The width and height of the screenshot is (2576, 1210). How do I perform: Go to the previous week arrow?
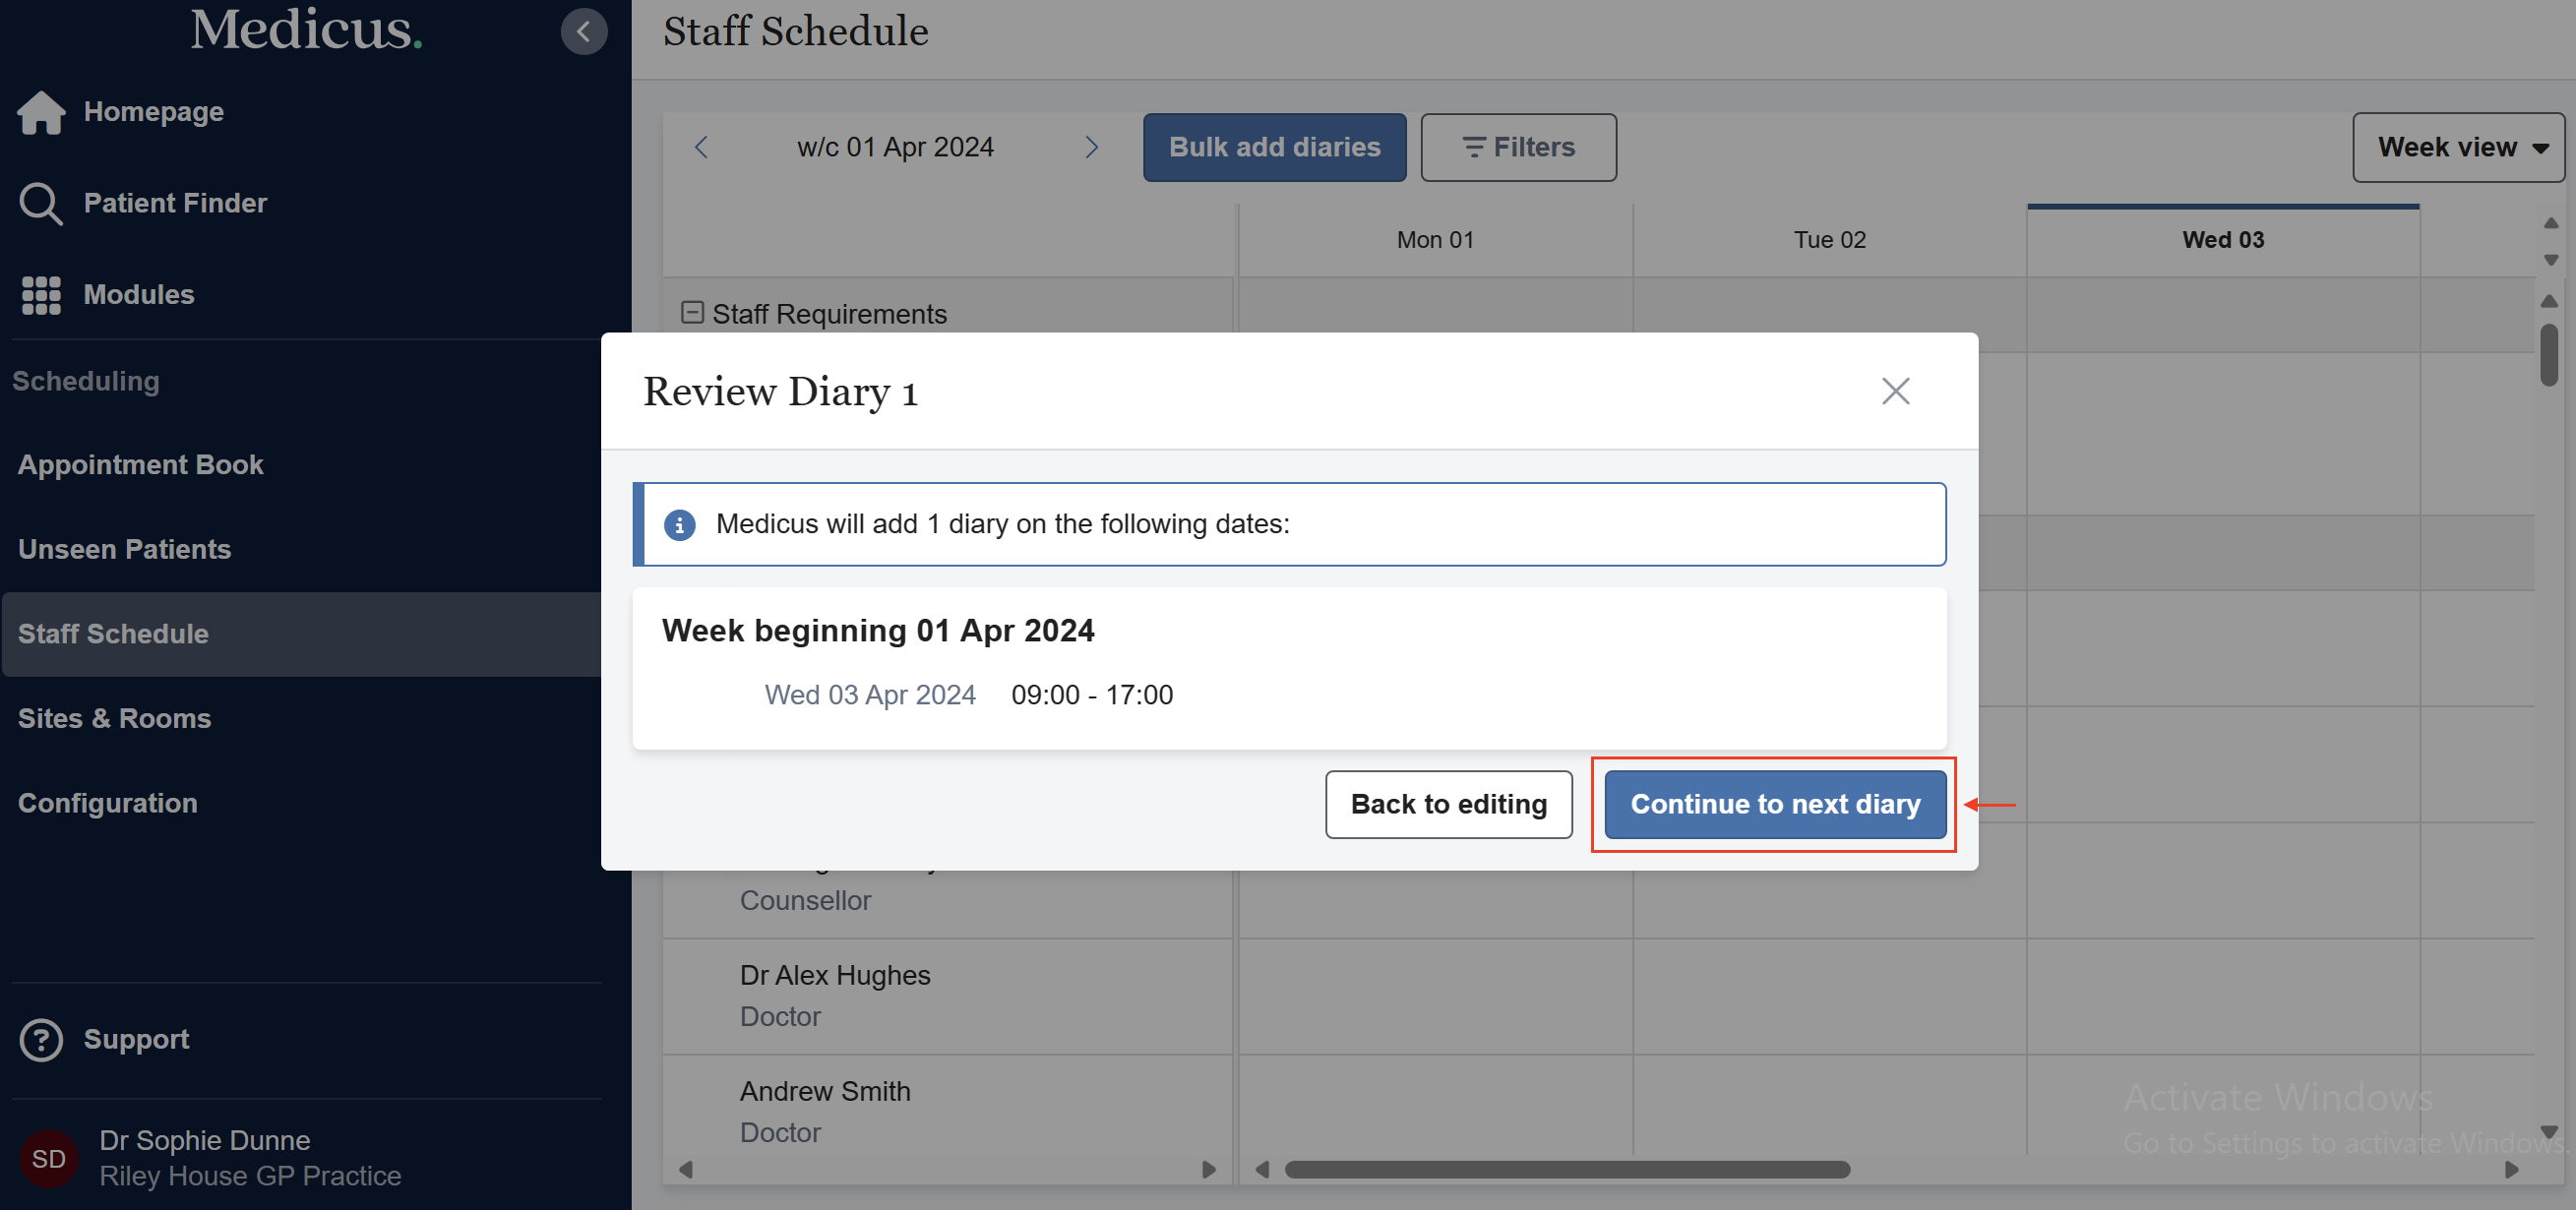tap(701, 147)
